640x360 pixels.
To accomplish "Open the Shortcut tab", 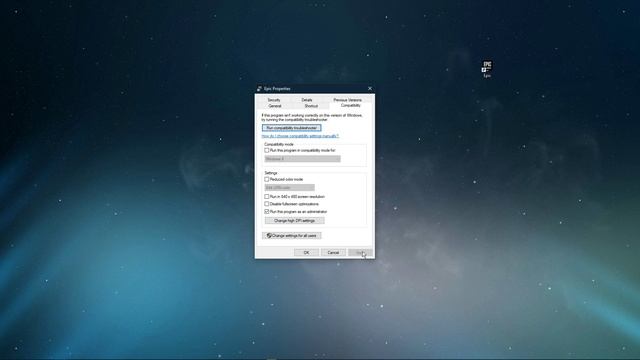I will tap(311, 106).
